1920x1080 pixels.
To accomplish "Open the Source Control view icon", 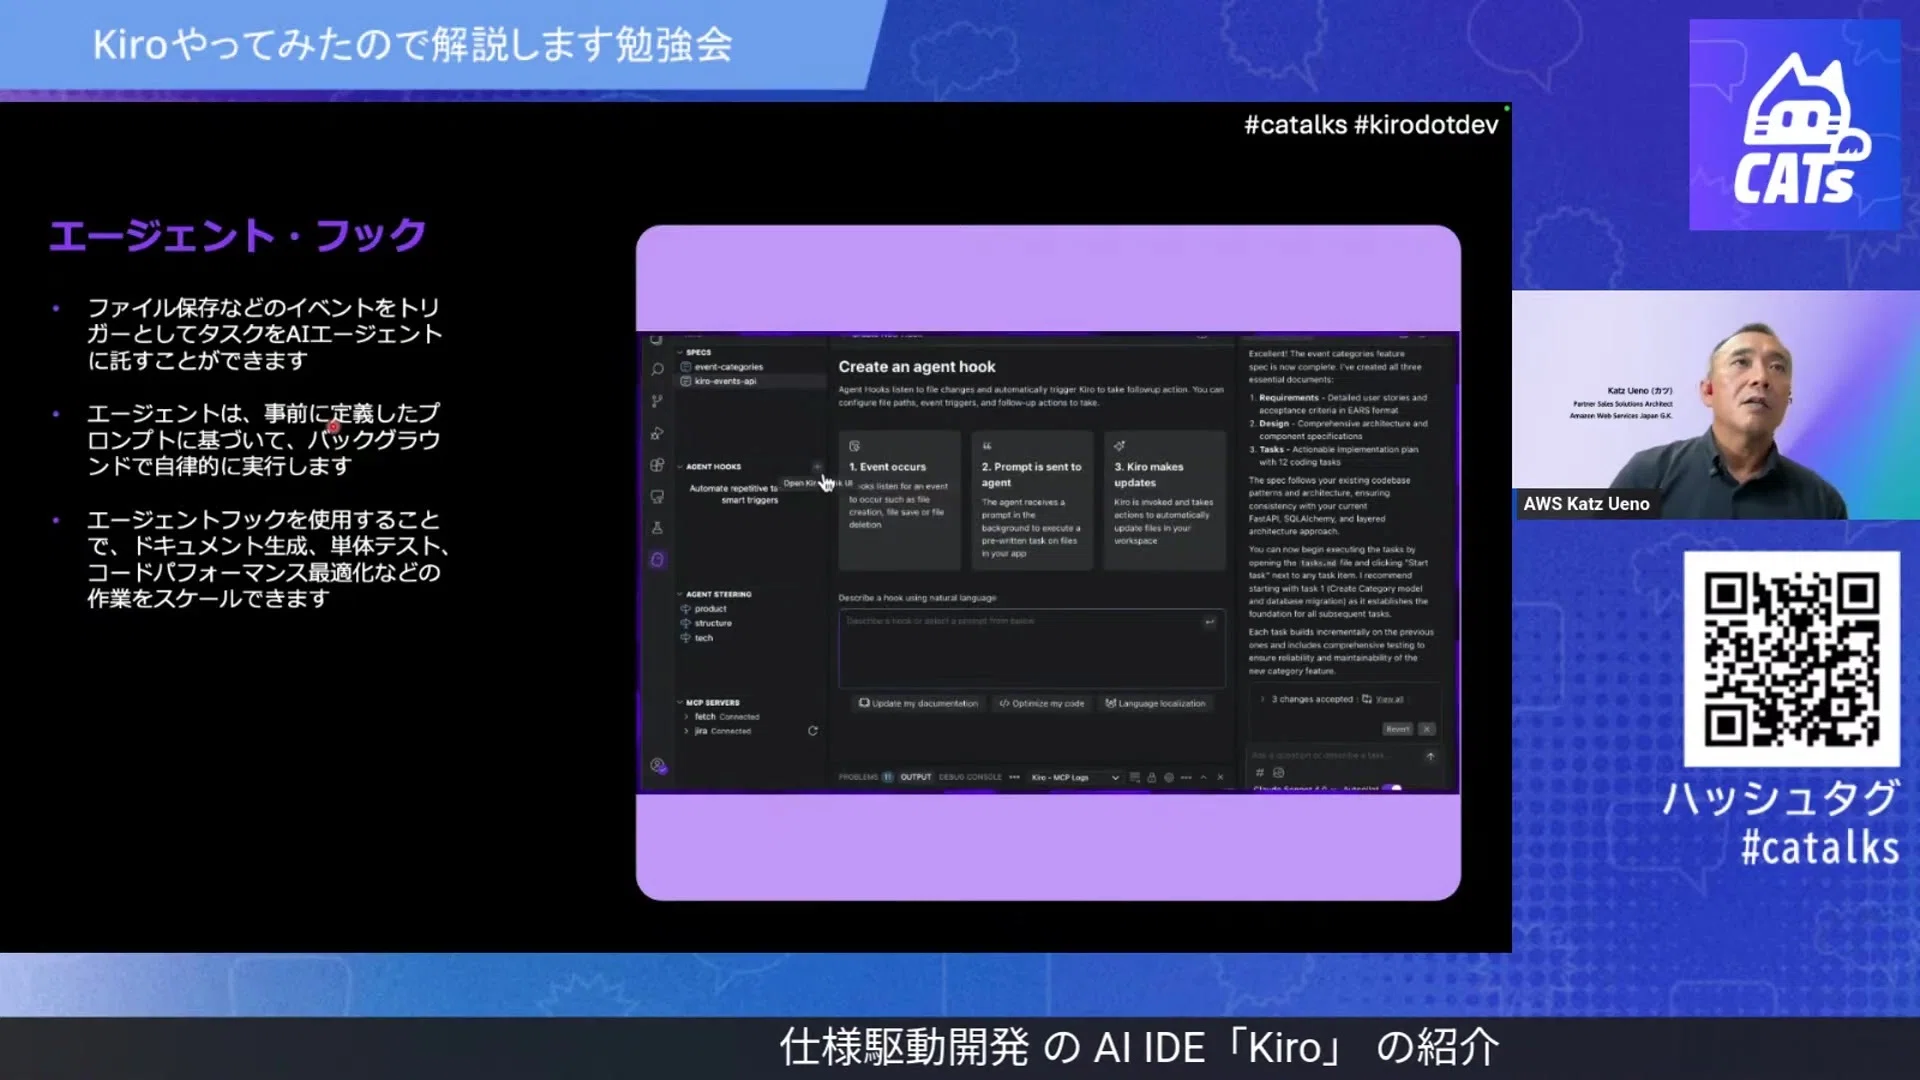I will pyautogui.click(x=657, y=401).
